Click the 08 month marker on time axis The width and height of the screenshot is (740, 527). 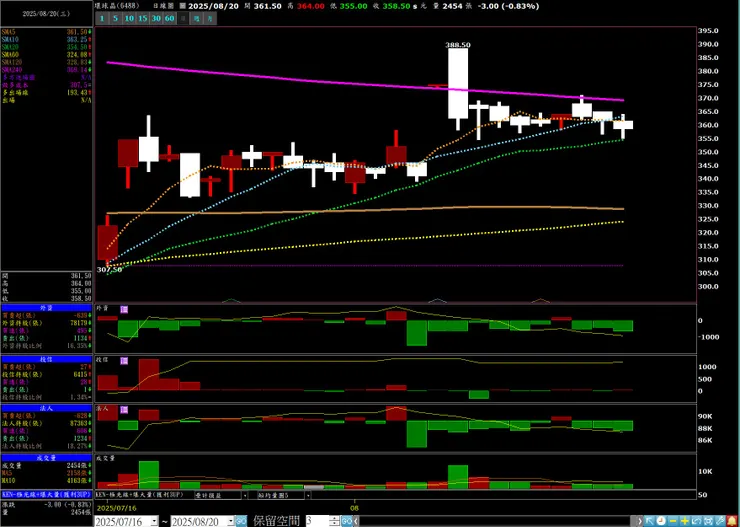click(354, 509)
